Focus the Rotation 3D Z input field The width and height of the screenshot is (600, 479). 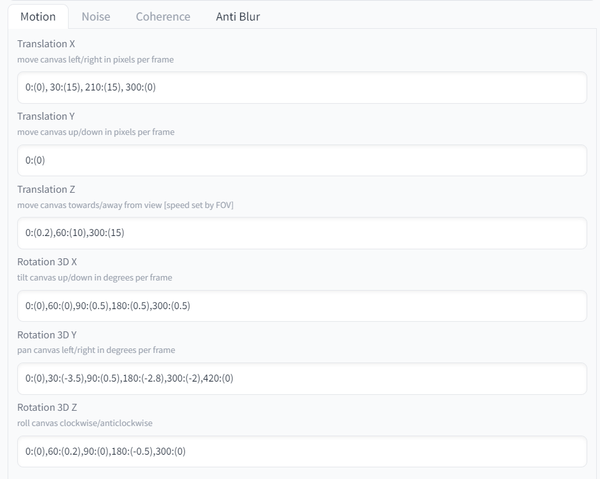tap(301, 451)
